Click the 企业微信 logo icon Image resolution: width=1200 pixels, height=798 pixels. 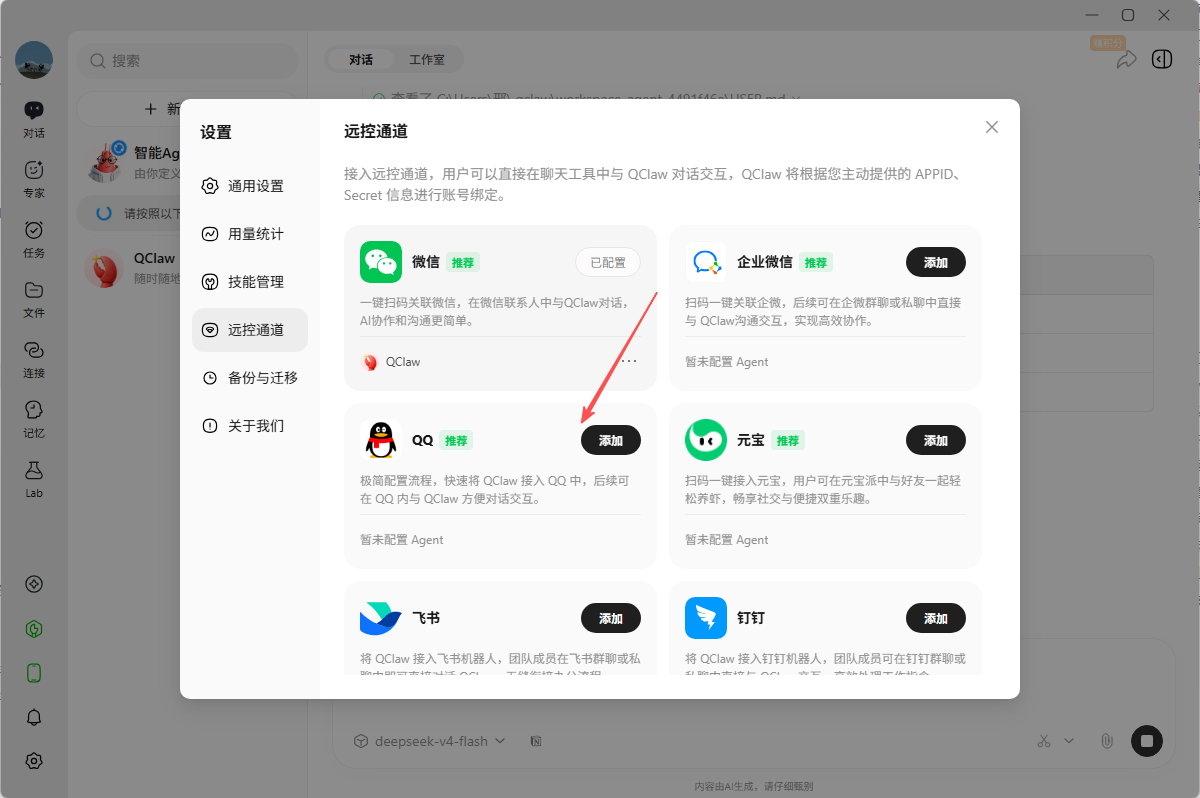coord(706,262)
